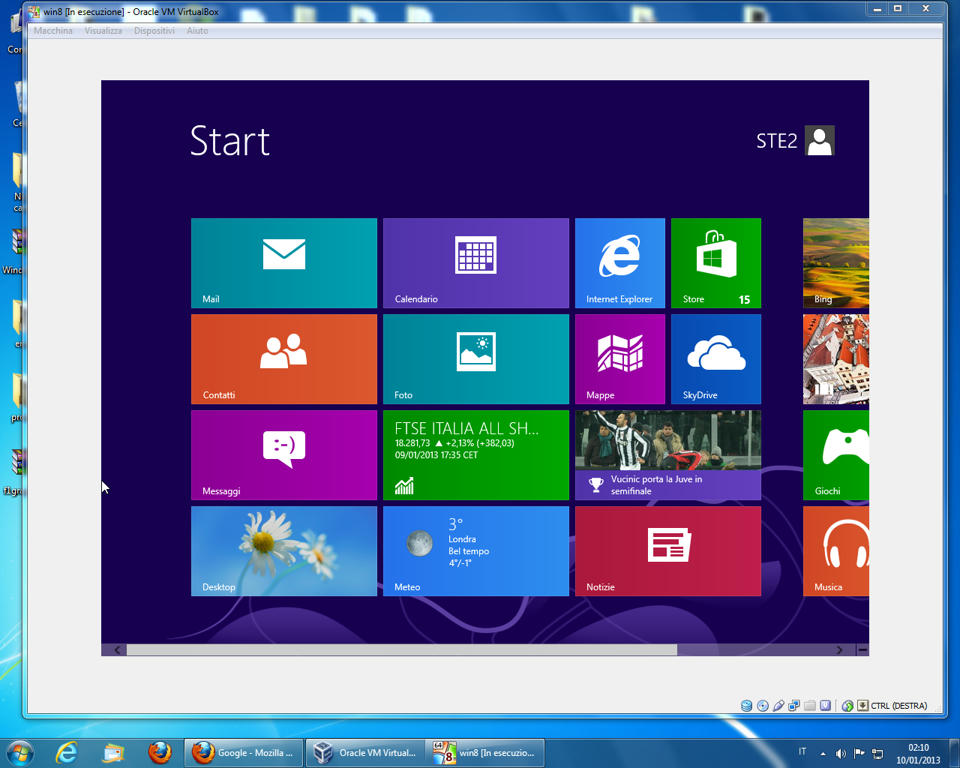960x768 pixels.
Task: Open the Vucinic Juve sports news tile
Action: (668, 455)
